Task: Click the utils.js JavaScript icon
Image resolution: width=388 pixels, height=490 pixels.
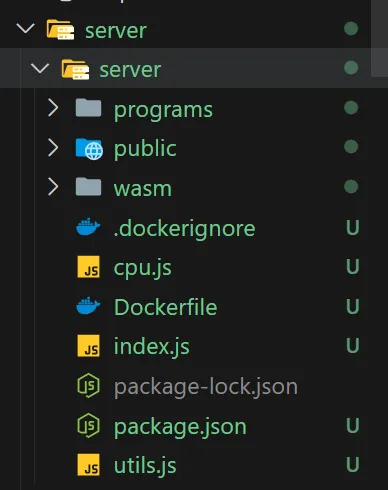Action: [88, 465]
